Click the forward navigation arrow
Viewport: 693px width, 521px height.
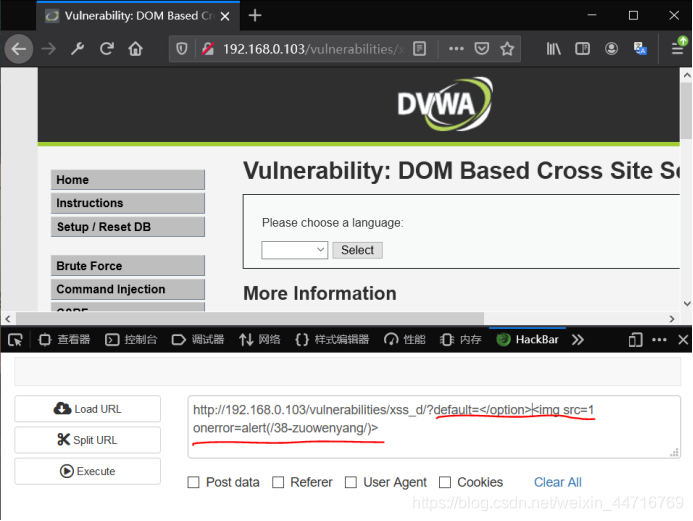49,49
